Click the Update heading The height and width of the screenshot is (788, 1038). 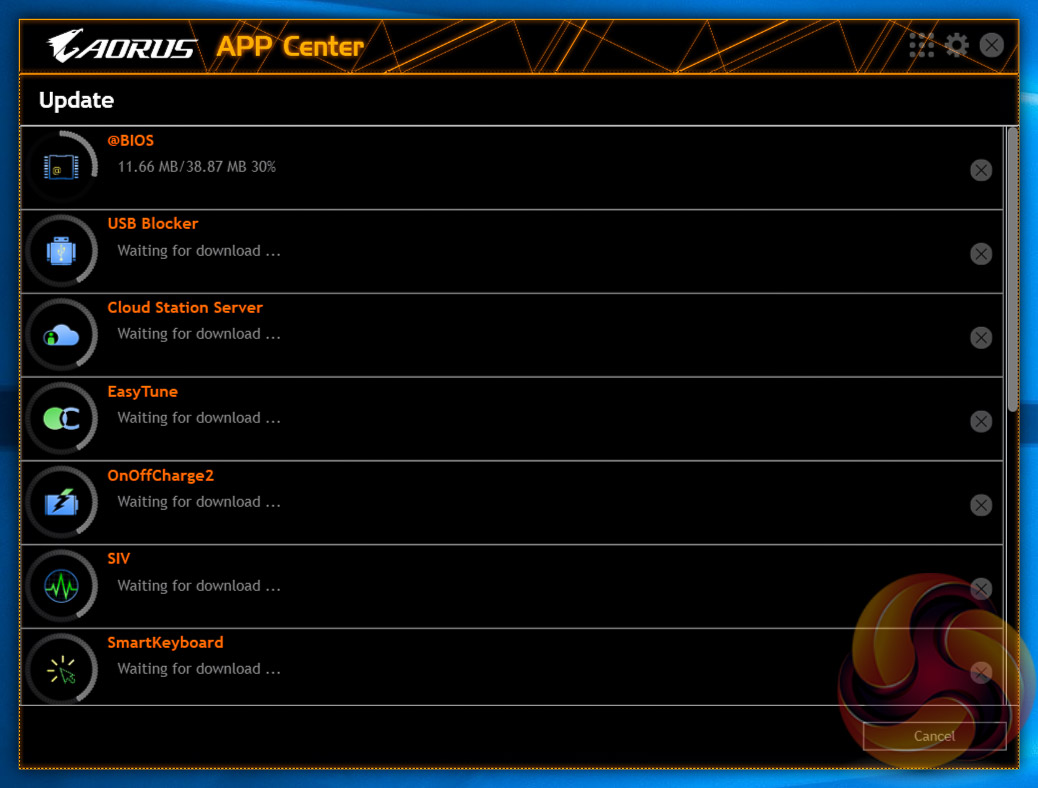[76, 100]
